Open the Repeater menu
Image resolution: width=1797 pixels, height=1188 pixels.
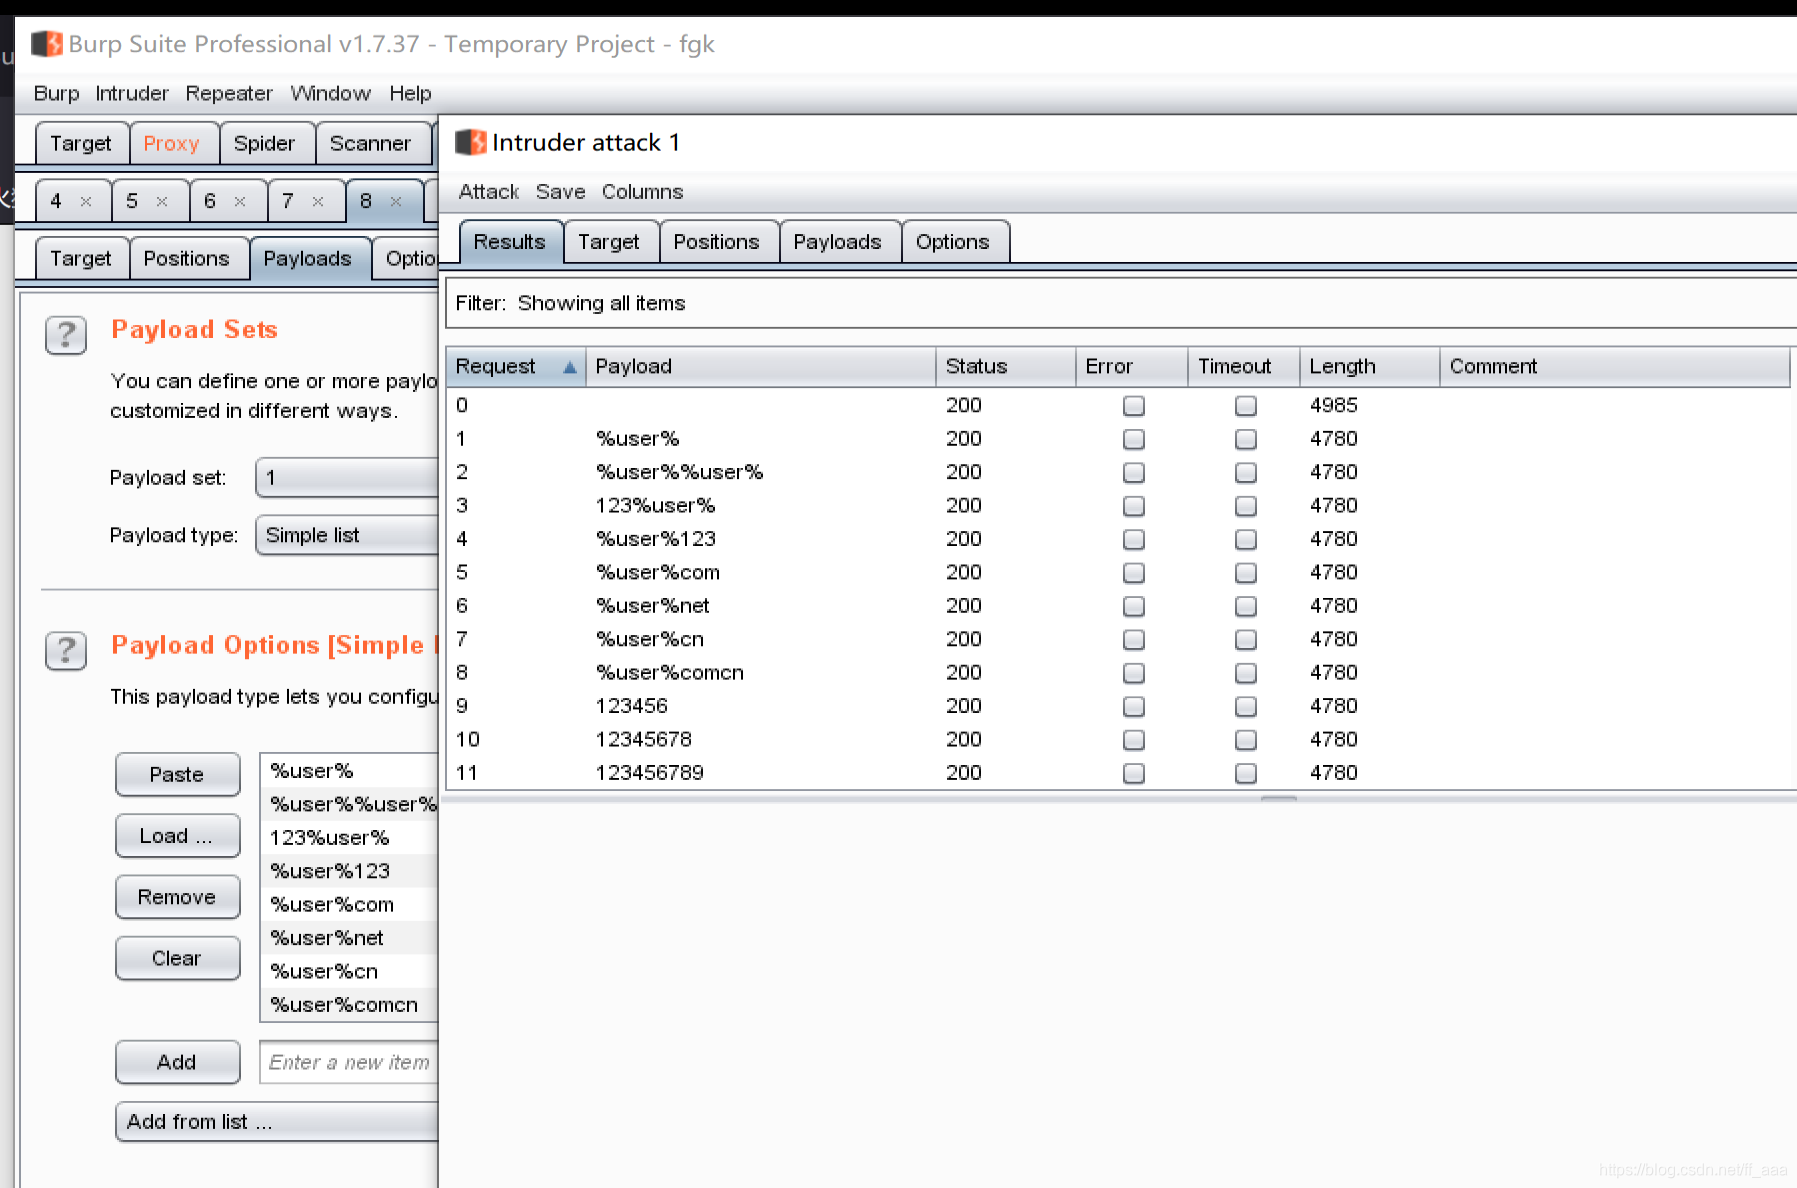[x=229, y=93]
